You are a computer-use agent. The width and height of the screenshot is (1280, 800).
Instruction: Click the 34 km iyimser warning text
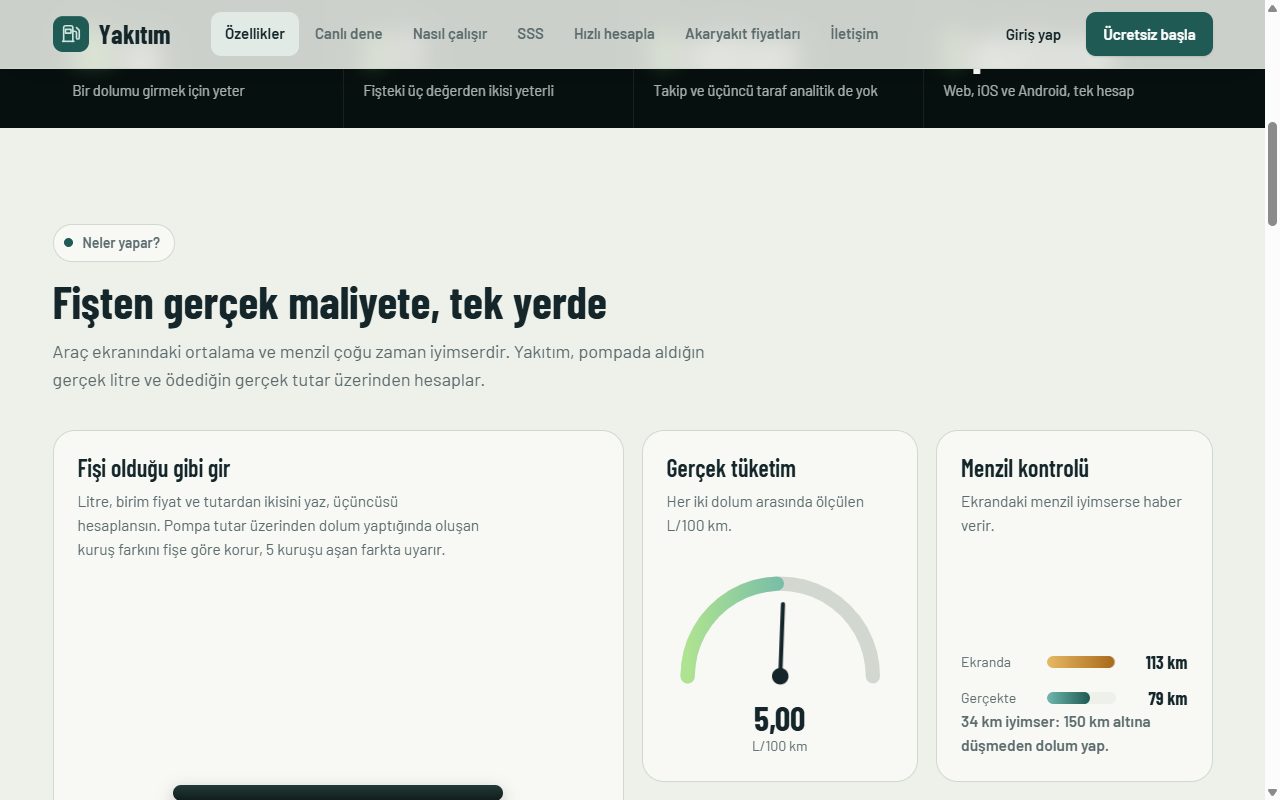point(1056,734)
